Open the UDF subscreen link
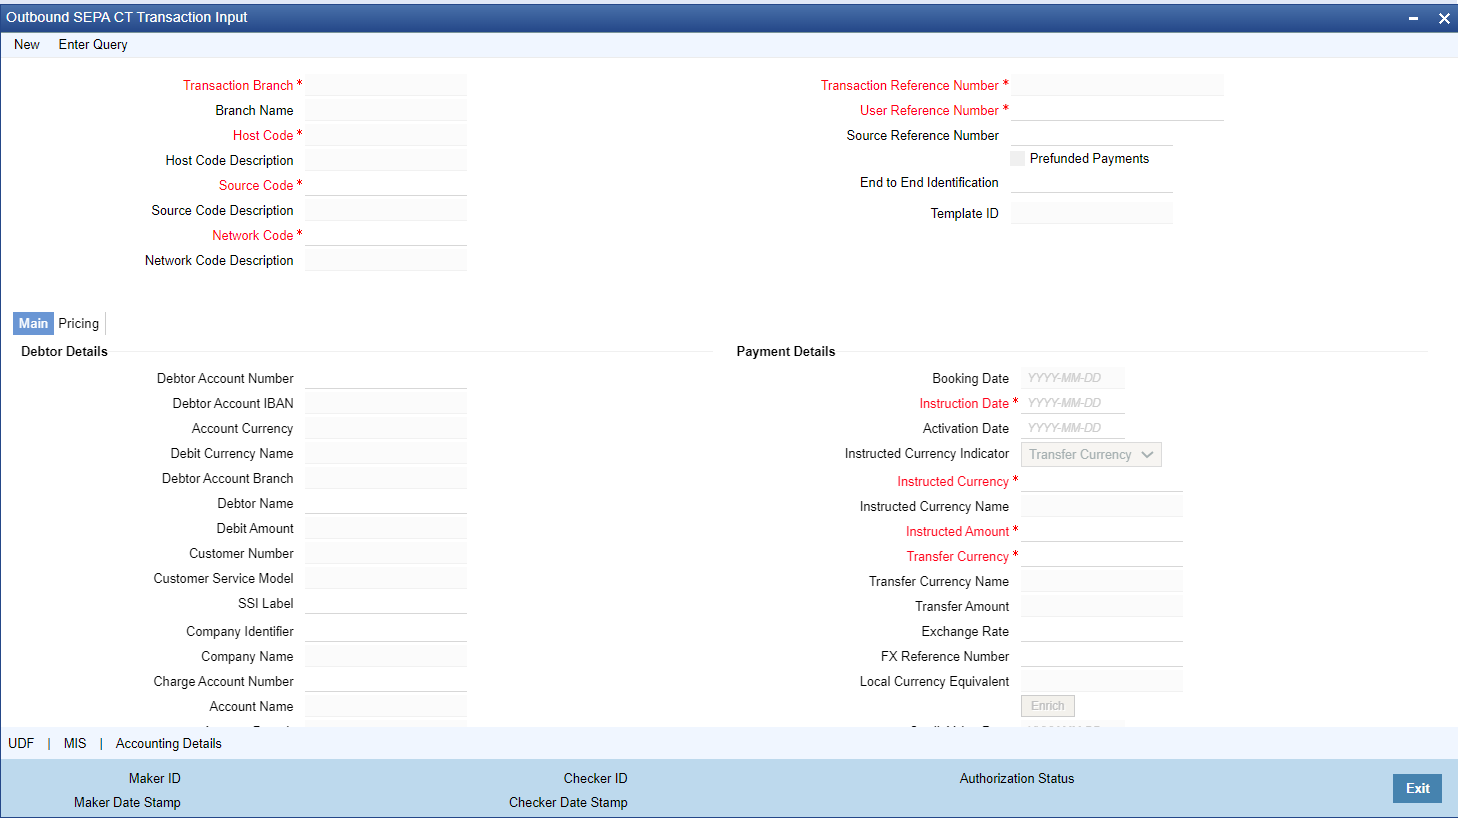This screenshot has width=1458, height=820. coord(21,743)
